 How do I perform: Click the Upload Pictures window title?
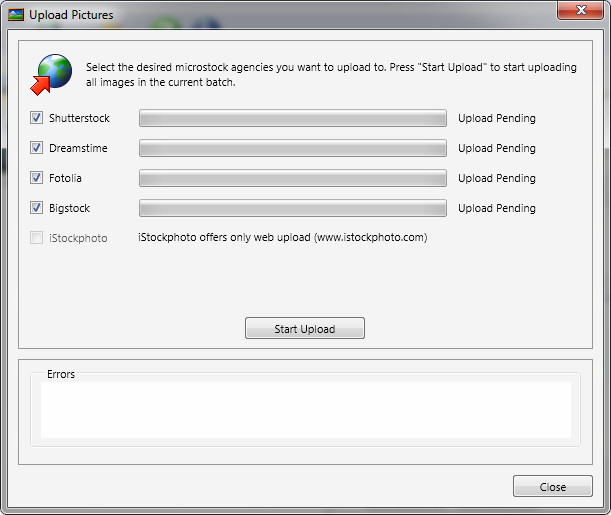pyautogui.click(x=71, y=15)
